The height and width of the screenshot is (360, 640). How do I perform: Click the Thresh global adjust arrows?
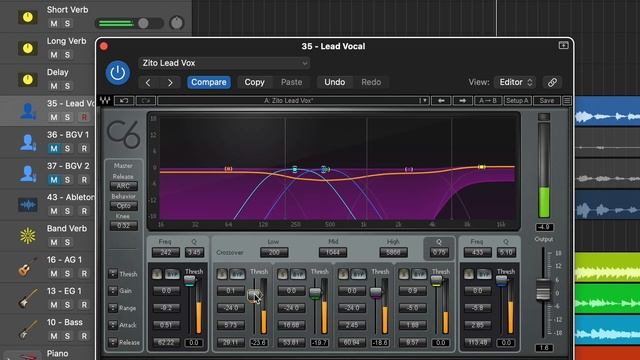[113, 274]
